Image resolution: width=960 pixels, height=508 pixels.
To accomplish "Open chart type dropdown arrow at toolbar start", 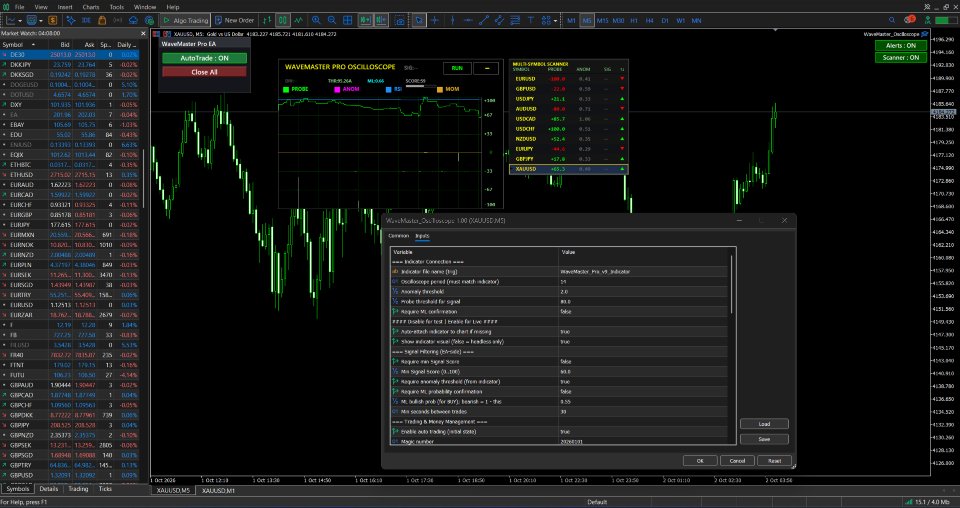I will click(20, 20).
